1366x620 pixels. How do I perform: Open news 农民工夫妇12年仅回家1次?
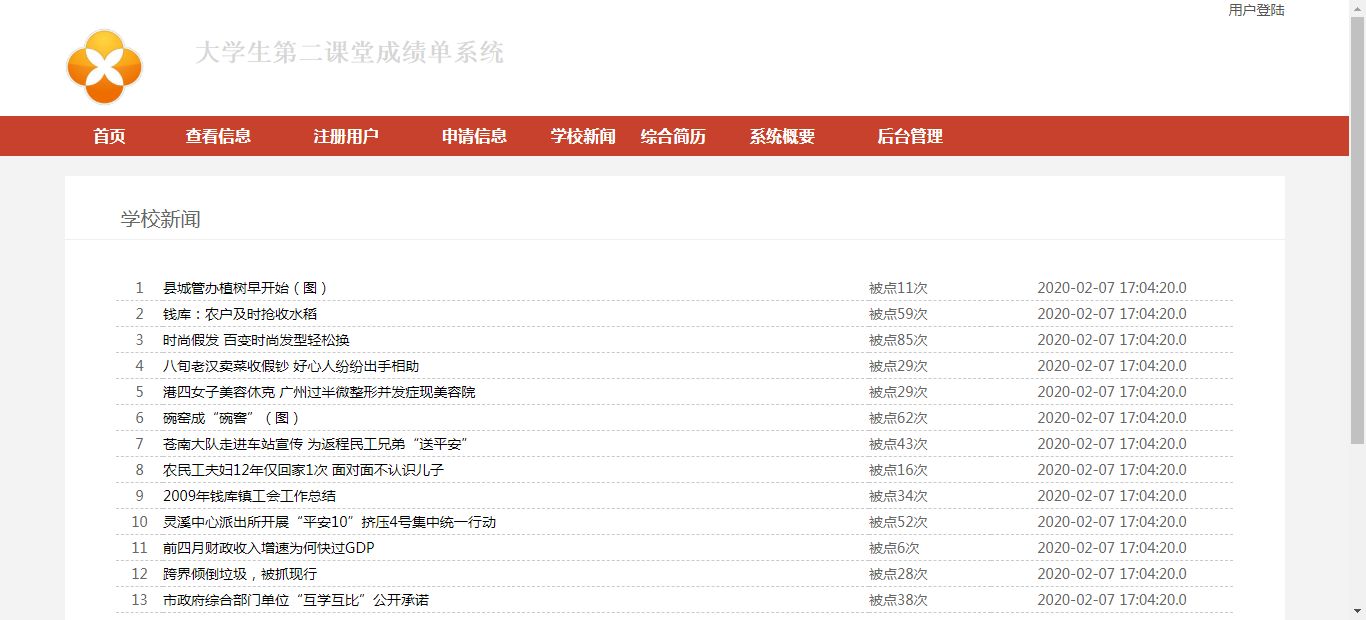(303, 470)
